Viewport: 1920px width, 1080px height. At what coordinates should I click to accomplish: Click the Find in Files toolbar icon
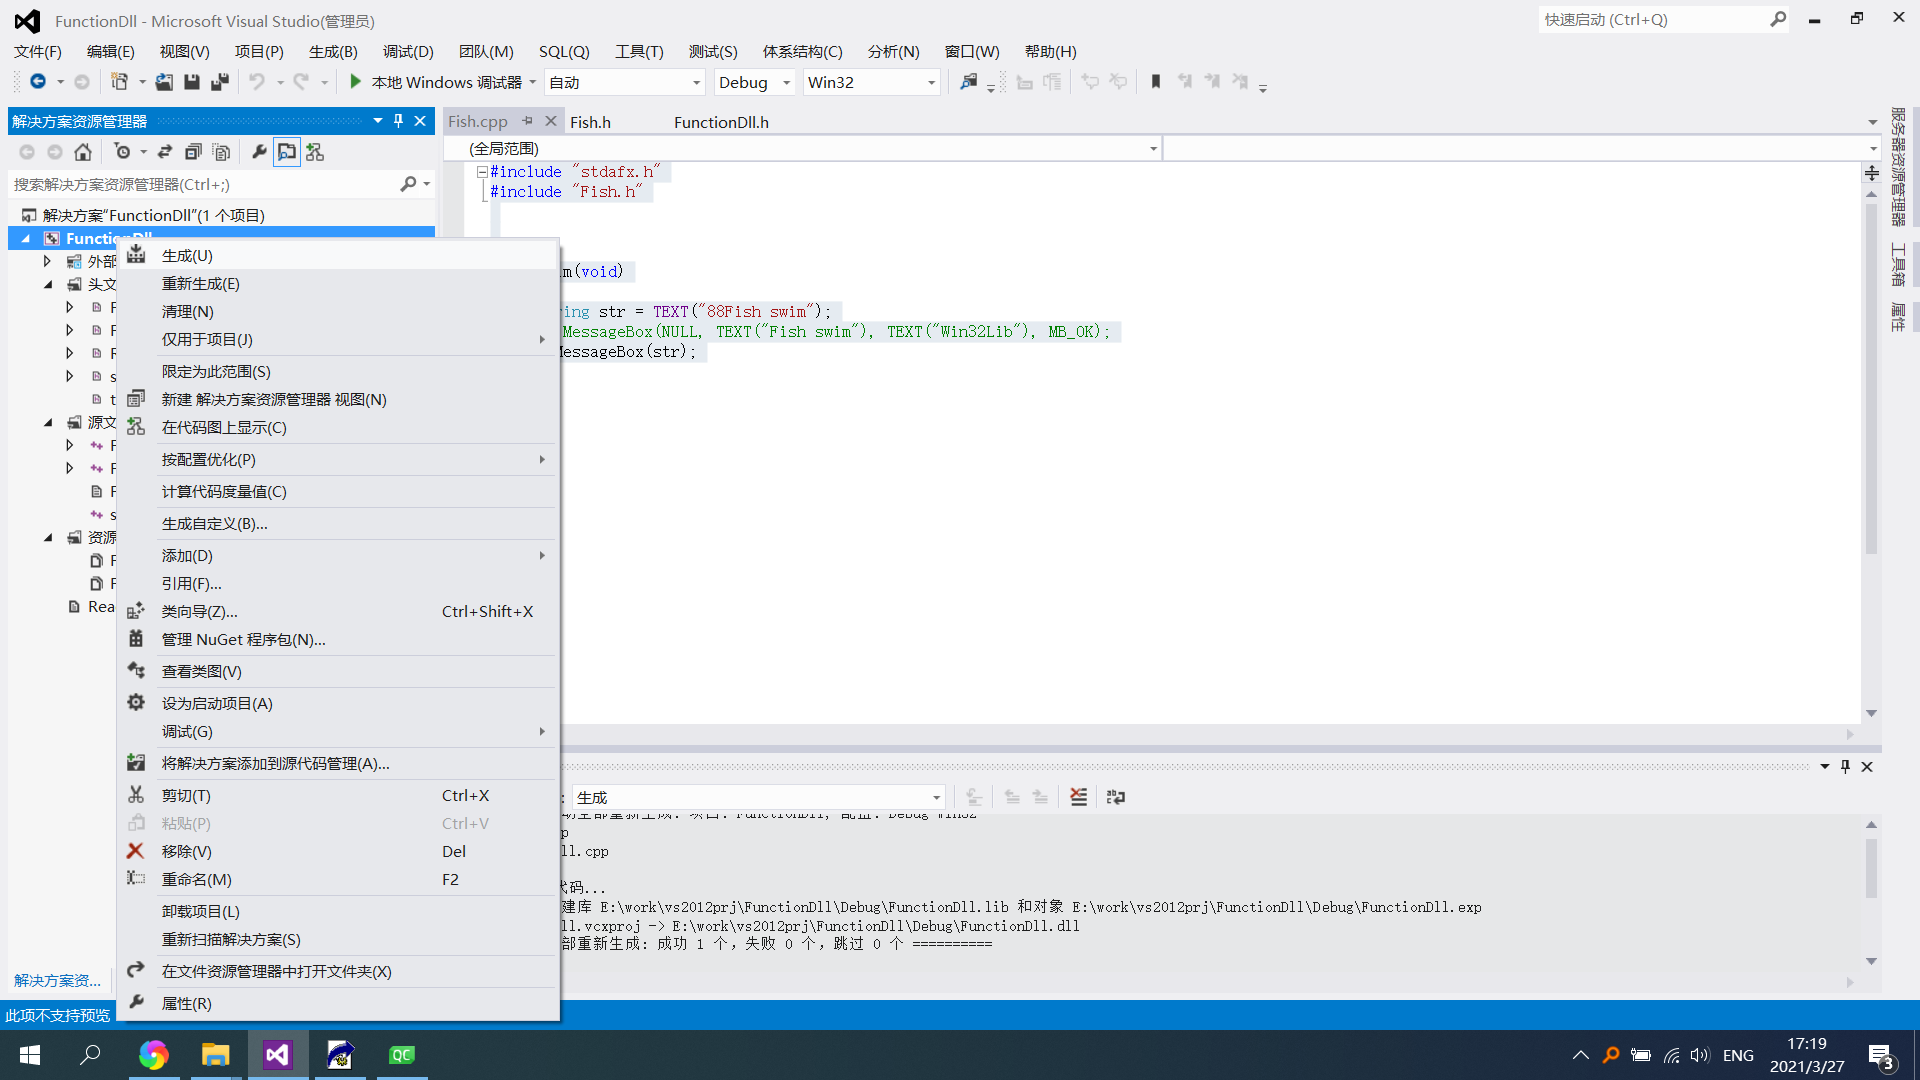(968, 82)
